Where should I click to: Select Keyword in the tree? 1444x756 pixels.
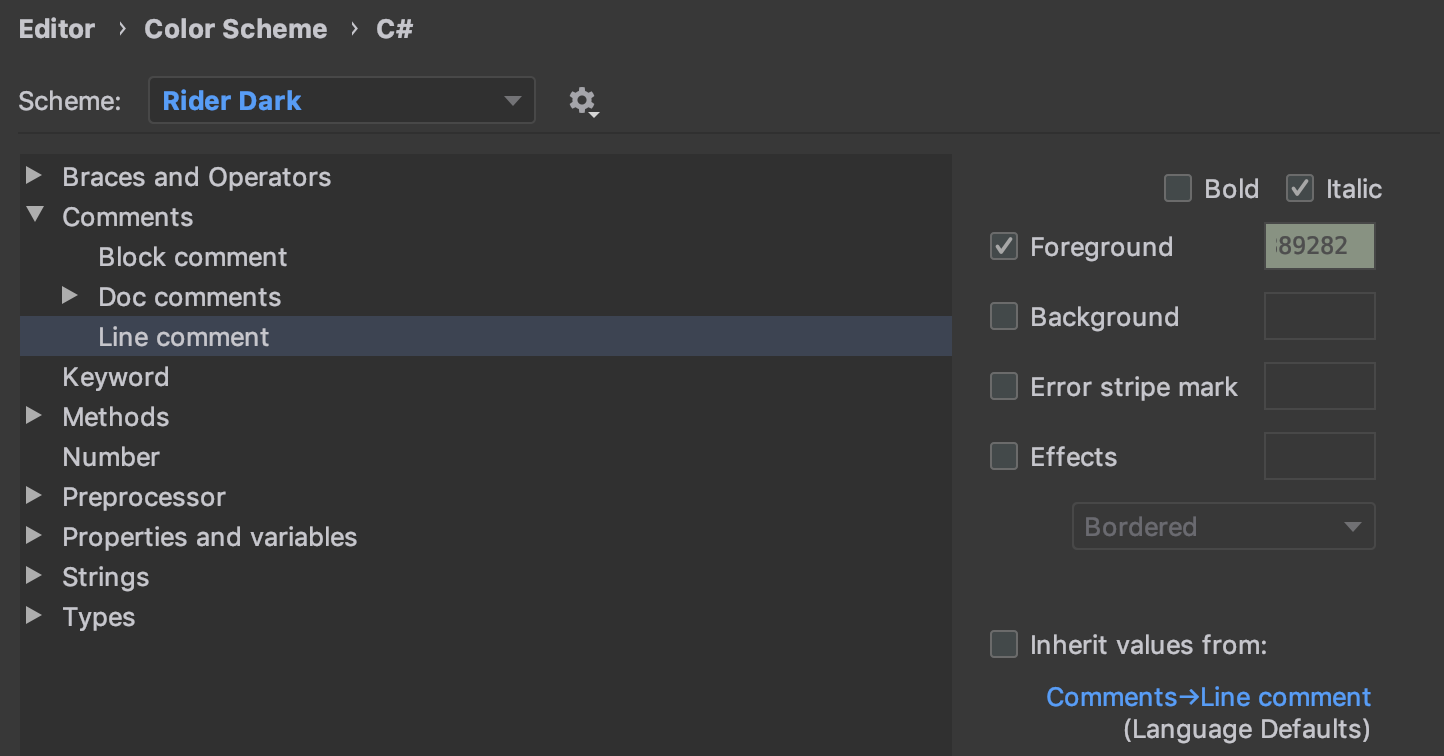click(x=115, y=376)
